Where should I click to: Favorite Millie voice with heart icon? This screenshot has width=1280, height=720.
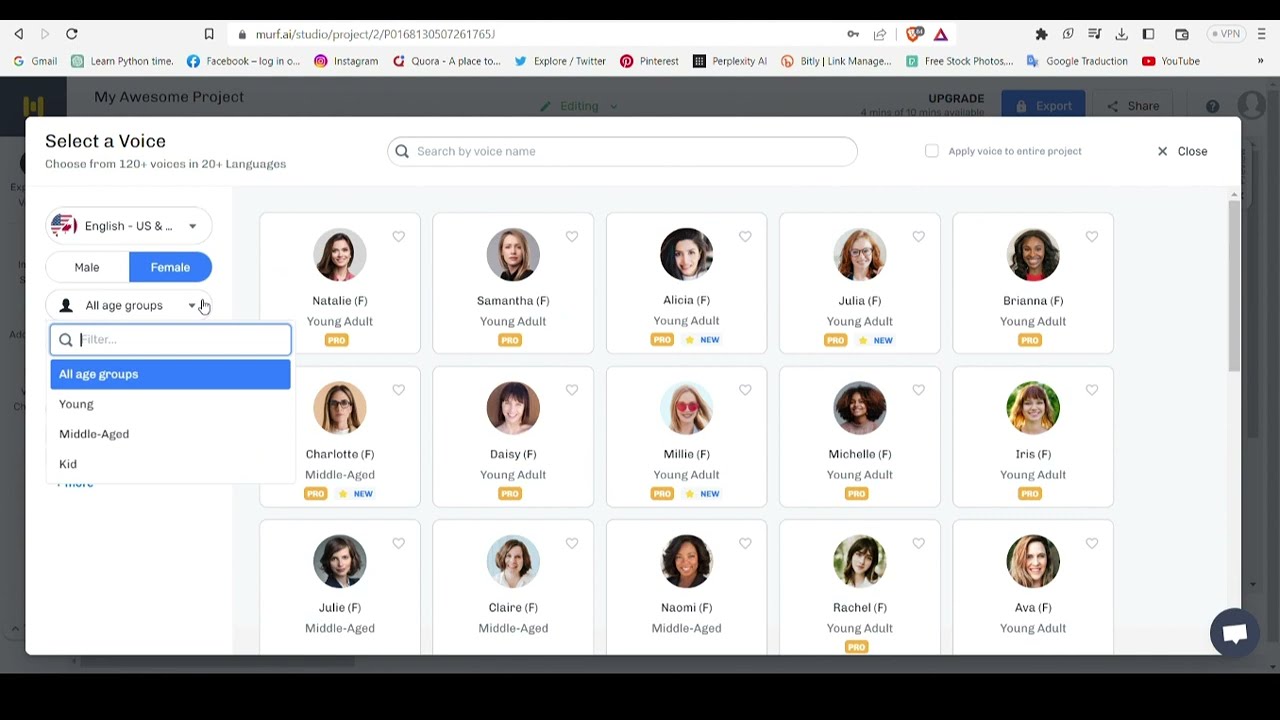[x=745, y=390]
